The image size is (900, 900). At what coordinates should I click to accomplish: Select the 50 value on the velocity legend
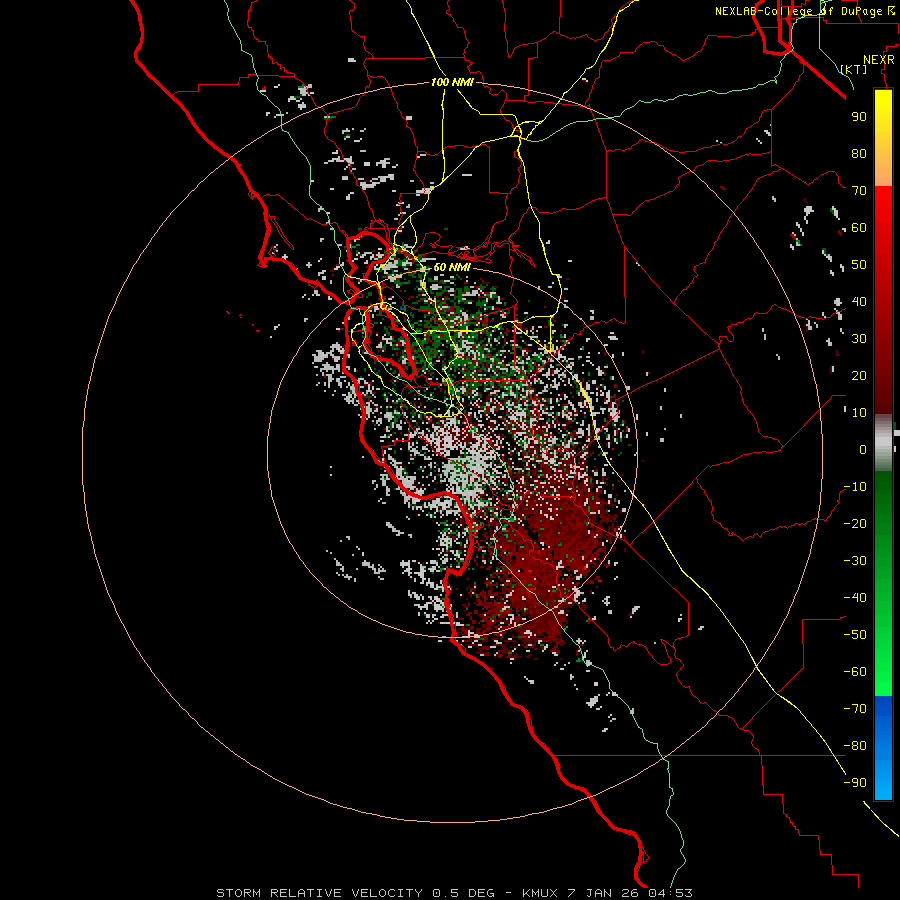[859, 265]
